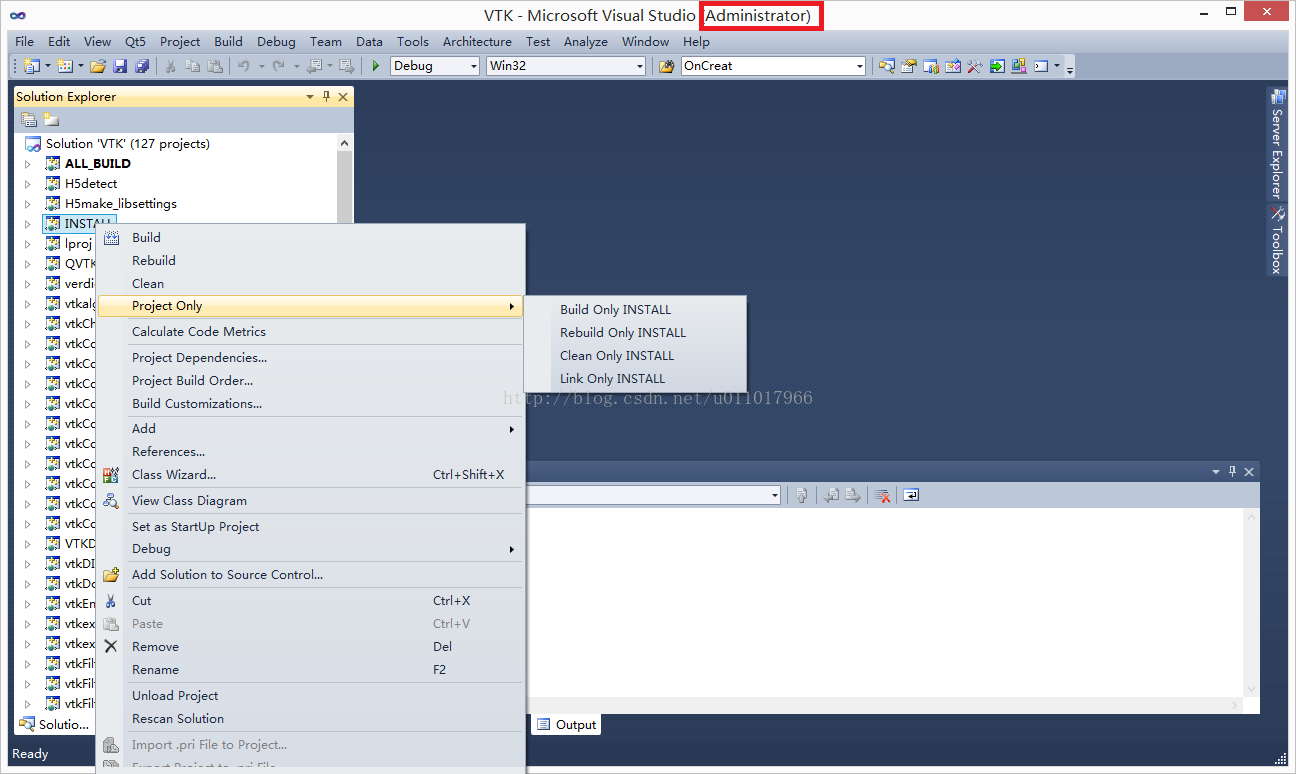
Task: Expand the H5detect project node
Action: (x=28, y=183)
